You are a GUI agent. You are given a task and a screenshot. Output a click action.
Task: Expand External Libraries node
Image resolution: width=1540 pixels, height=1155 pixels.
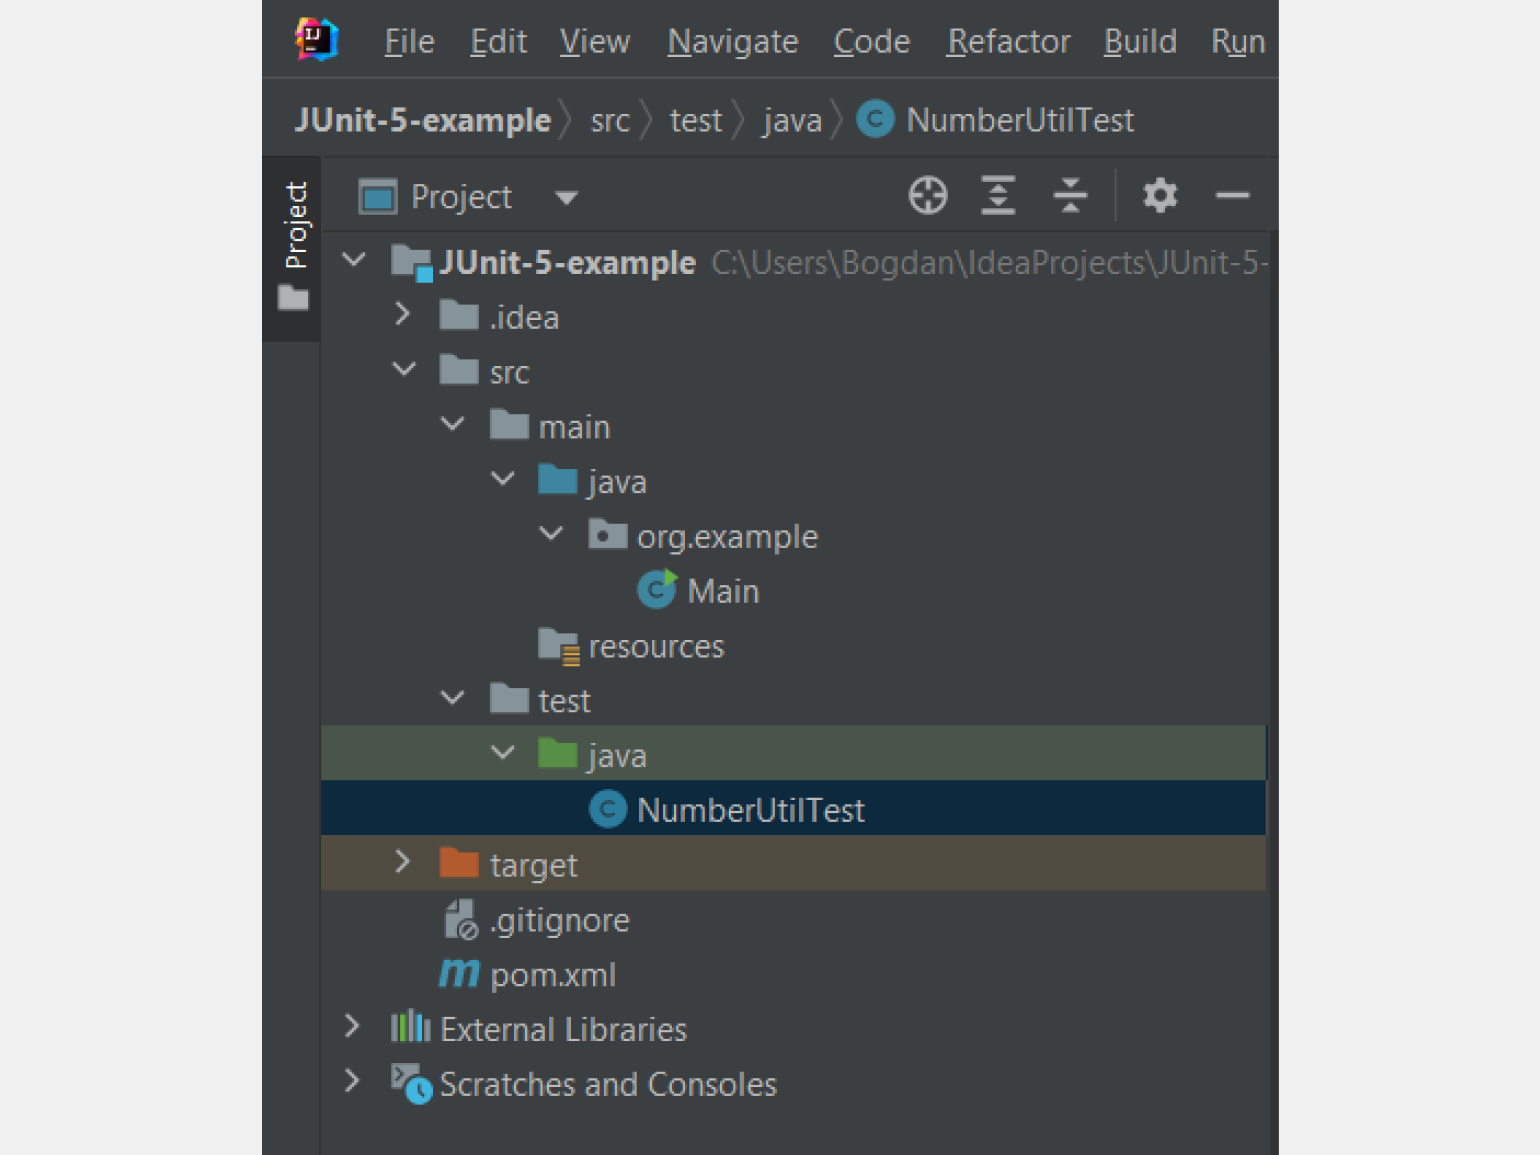[x=351, y=1026]
